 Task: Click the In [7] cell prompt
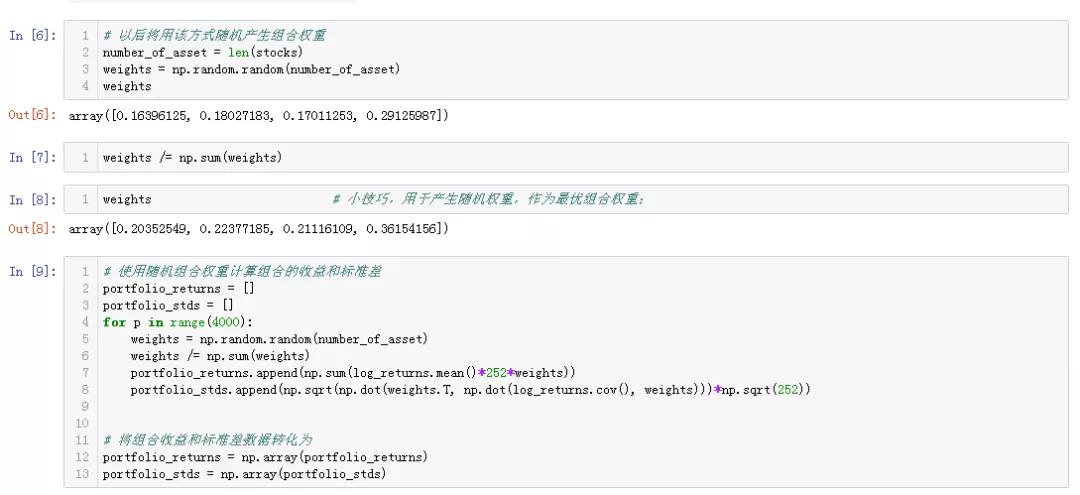[33, 158]
